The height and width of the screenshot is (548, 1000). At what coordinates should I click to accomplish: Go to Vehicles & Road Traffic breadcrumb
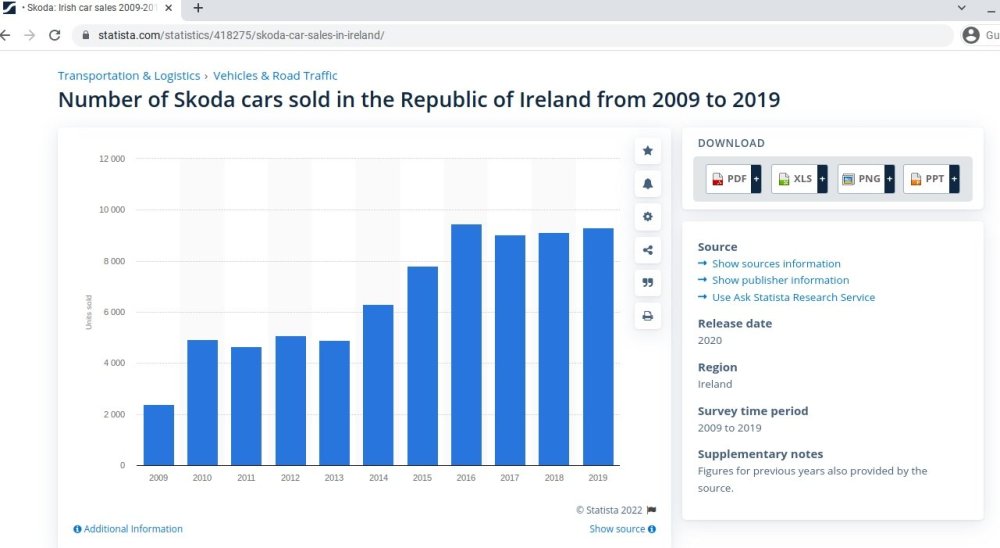[x=275, y=75]
